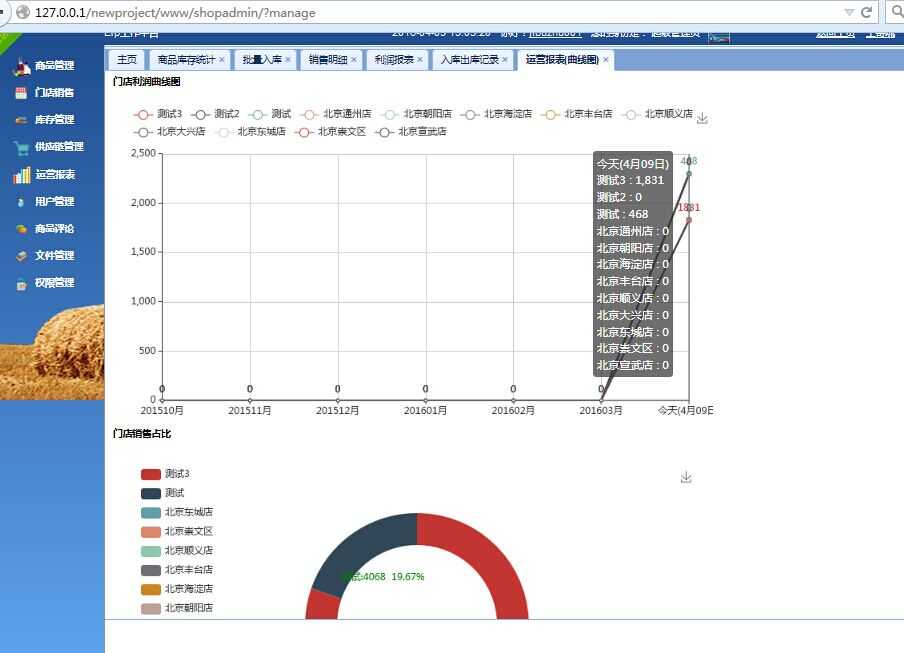Click the user avatar thumbnail in header
The width and height of the screenshot is (904, 653).
[x=719, y=36]
